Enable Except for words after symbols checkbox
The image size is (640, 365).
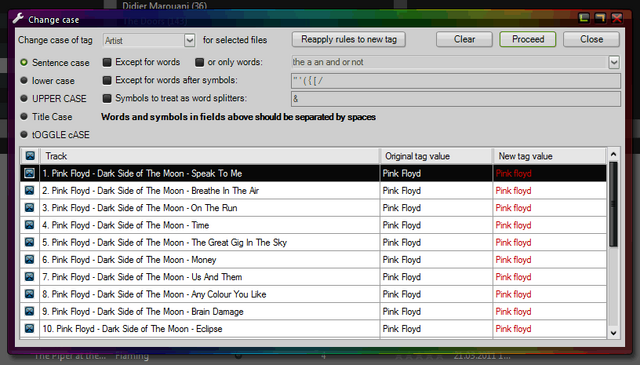(107, 80)
